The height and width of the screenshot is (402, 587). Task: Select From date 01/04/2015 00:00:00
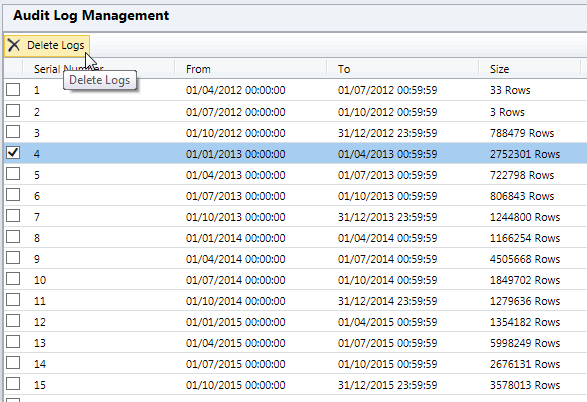pyautogui.click(x=235, y=342)
